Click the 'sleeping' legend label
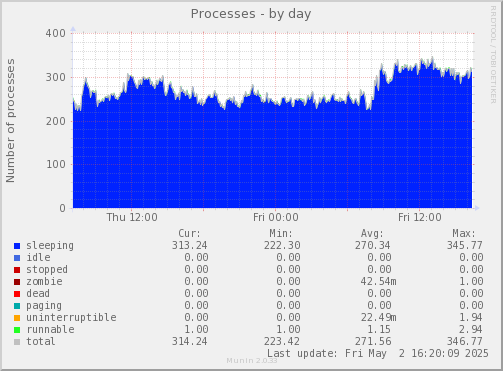 tap(50, 246)
